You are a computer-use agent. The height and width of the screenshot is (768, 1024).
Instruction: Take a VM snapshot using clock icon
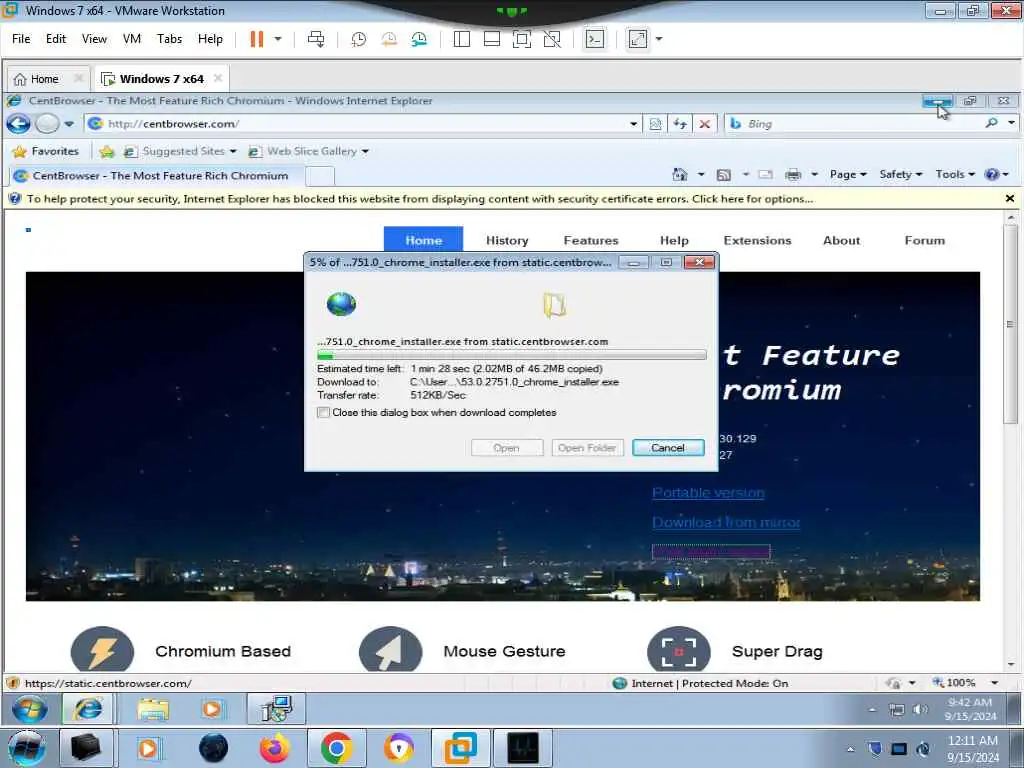pos(359,39)
